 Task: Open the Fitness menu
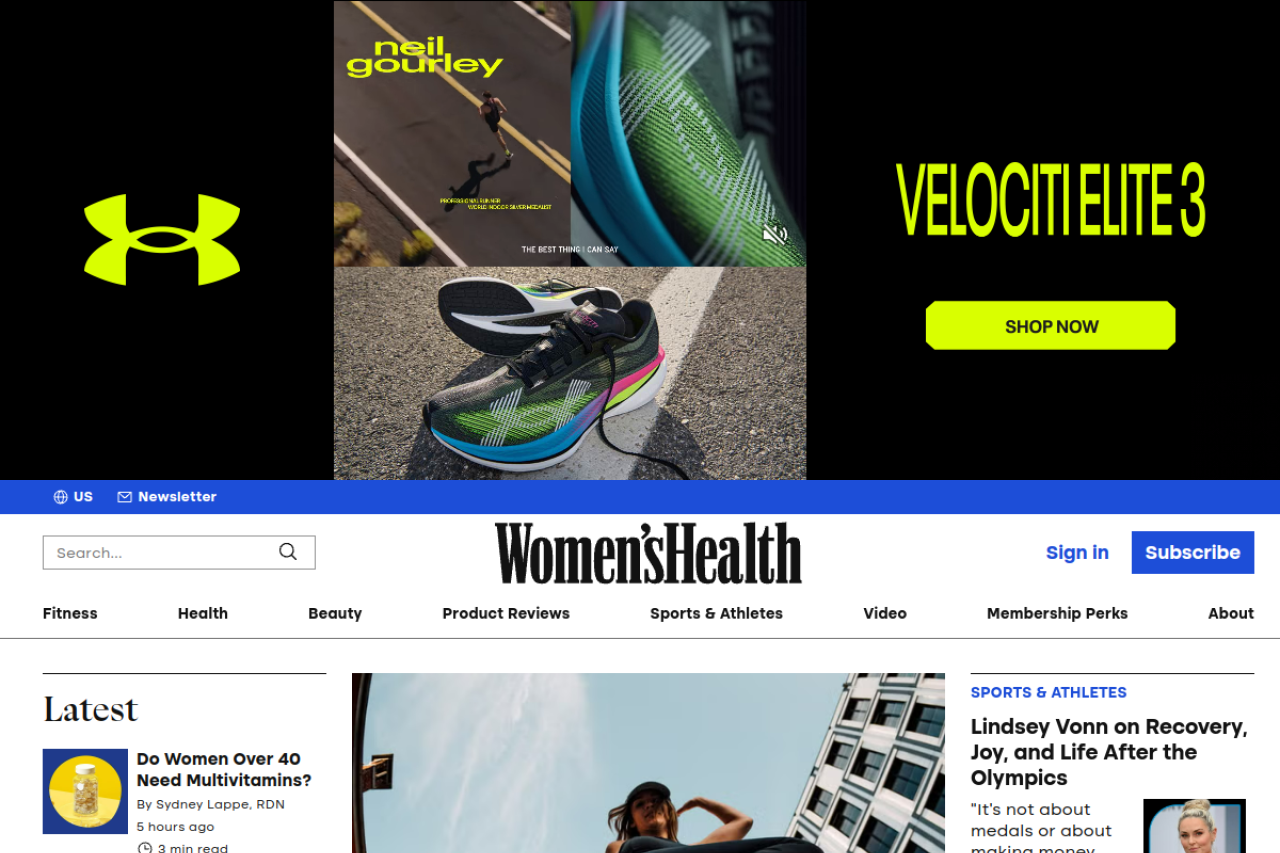(x=70, y=614)
